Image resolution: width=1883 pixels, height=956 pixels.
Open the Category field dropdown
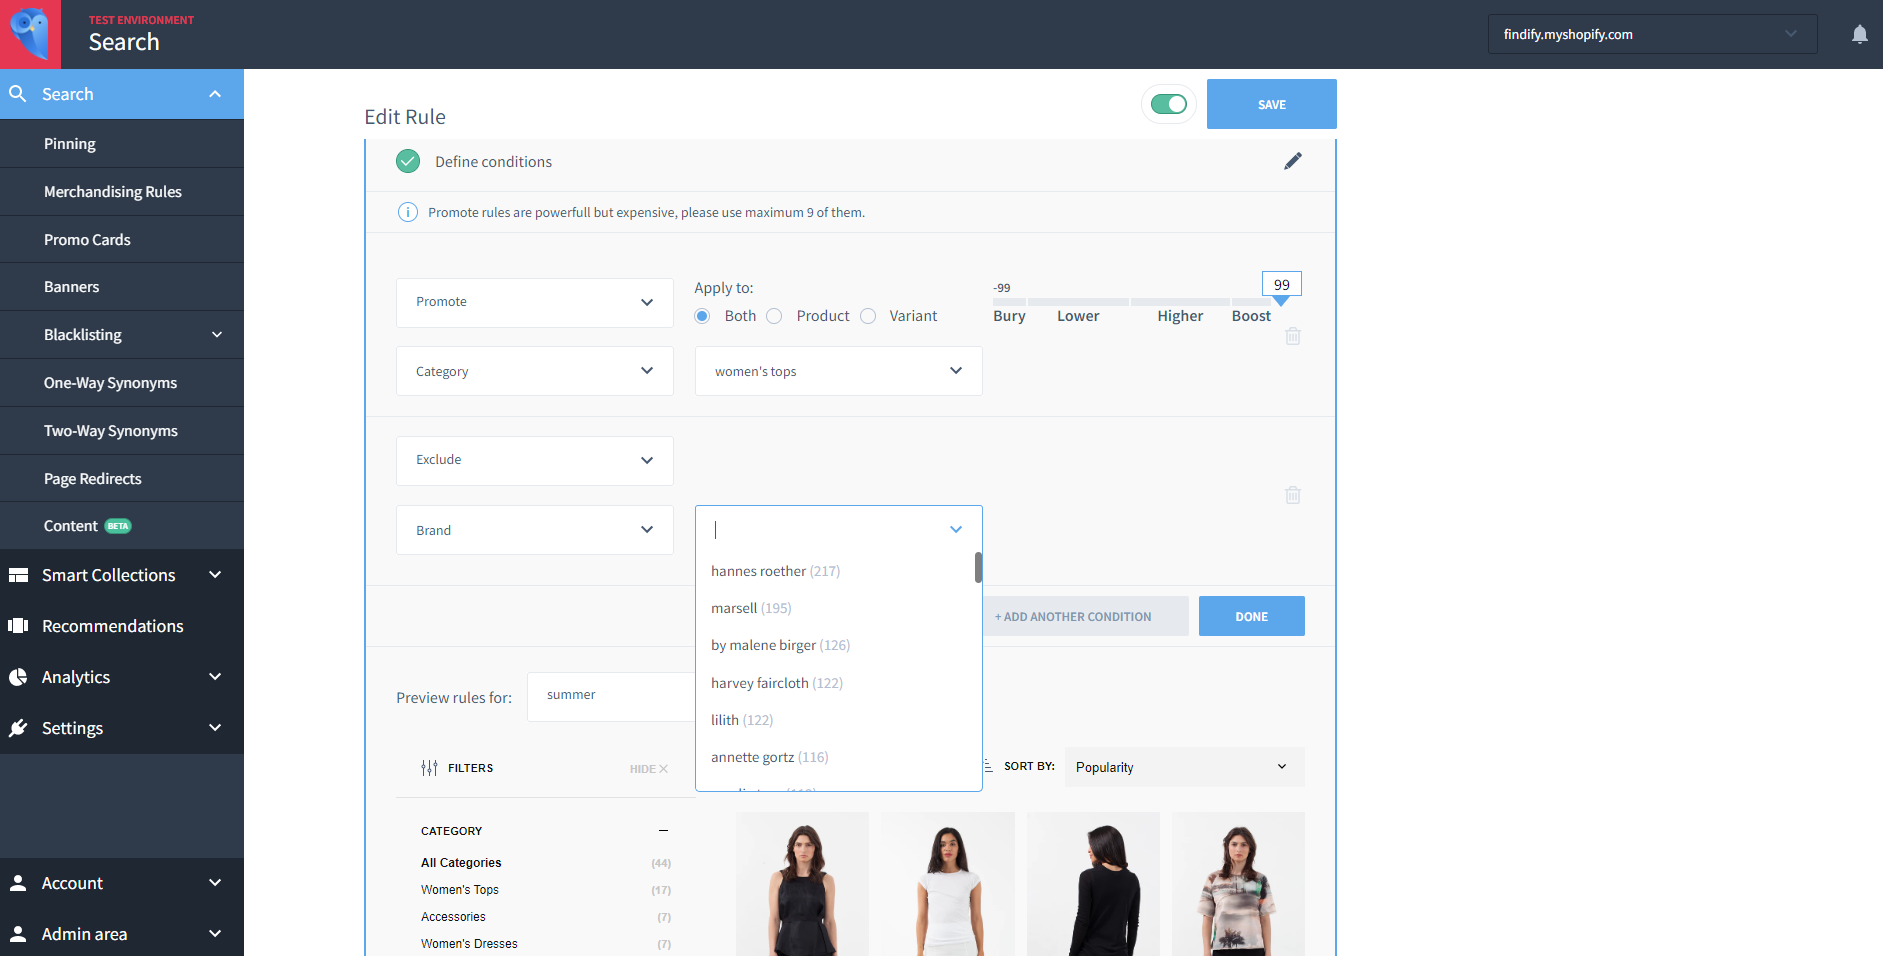pos(535,371)
